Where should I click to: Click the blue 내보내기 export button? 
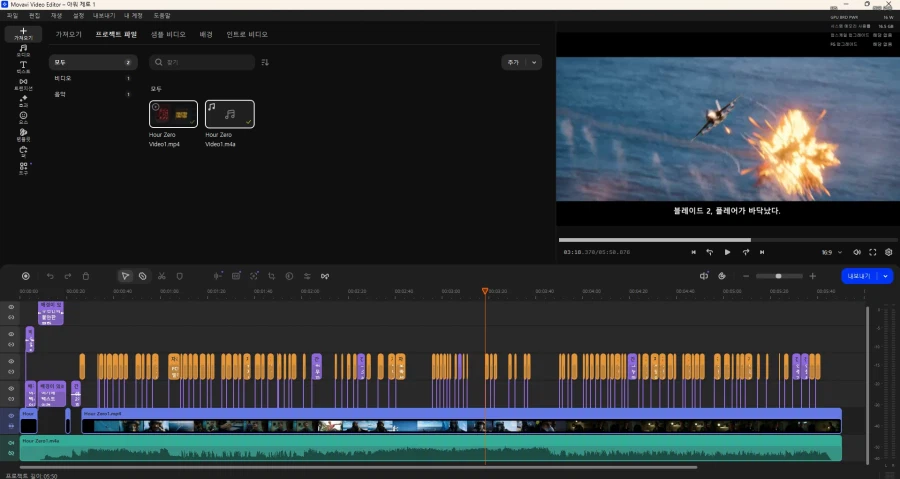pos(859,276)
